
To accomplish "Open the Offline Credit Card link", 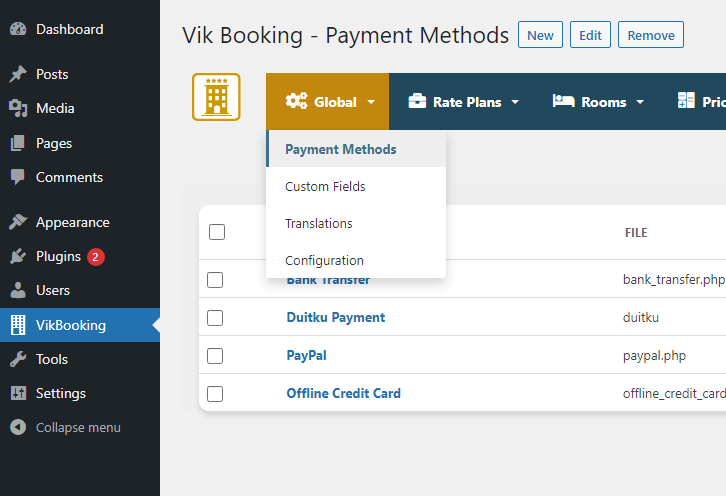I will coord(344,393).
